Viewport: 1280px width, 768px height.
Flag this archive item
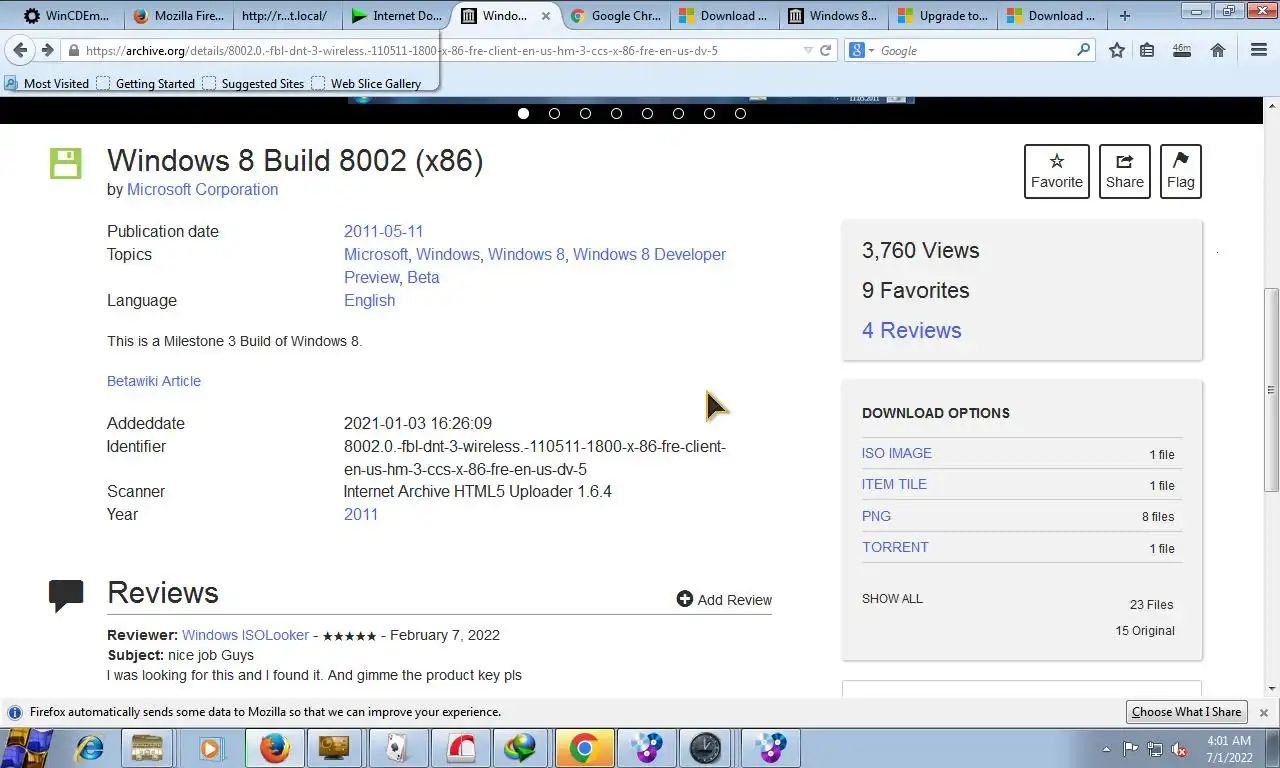coord(1181,171)
